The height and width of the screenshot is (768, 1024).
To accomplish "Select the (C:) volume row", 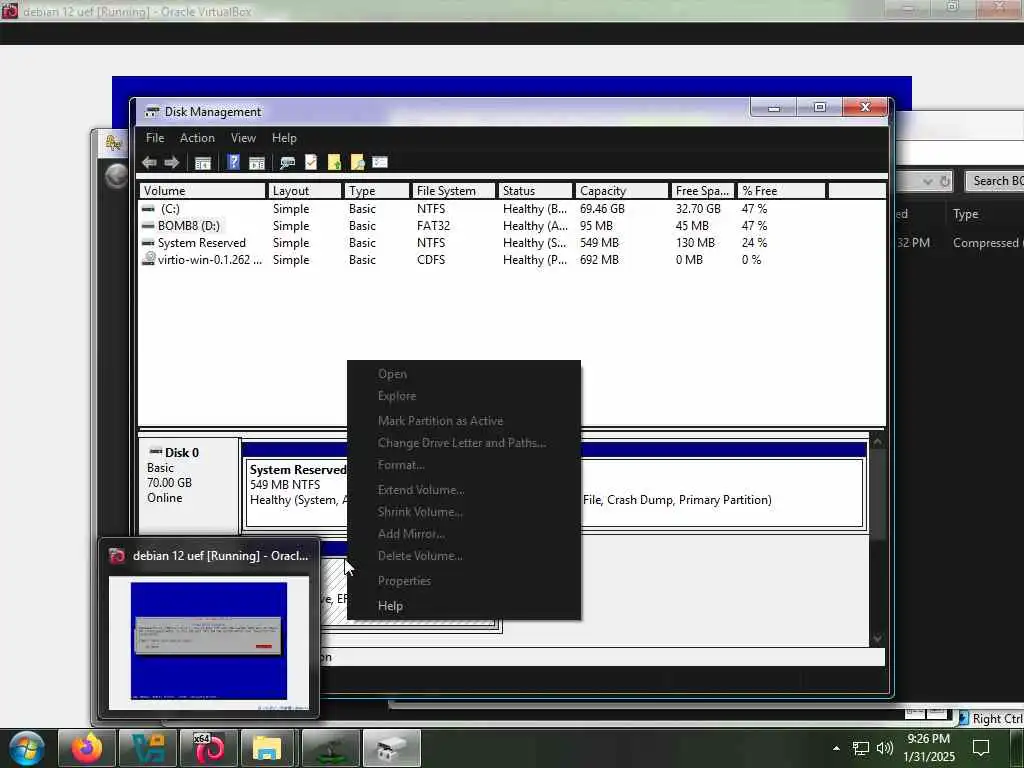I will pyautogui.click(x=512, y=209).
